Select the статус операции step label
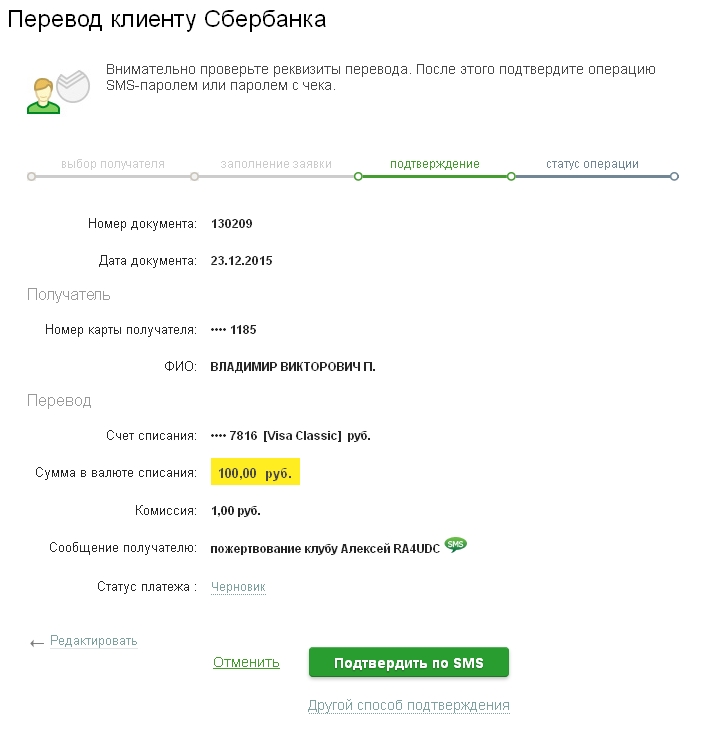The height and width of the screenshot is (736, 722). point(592,164)
